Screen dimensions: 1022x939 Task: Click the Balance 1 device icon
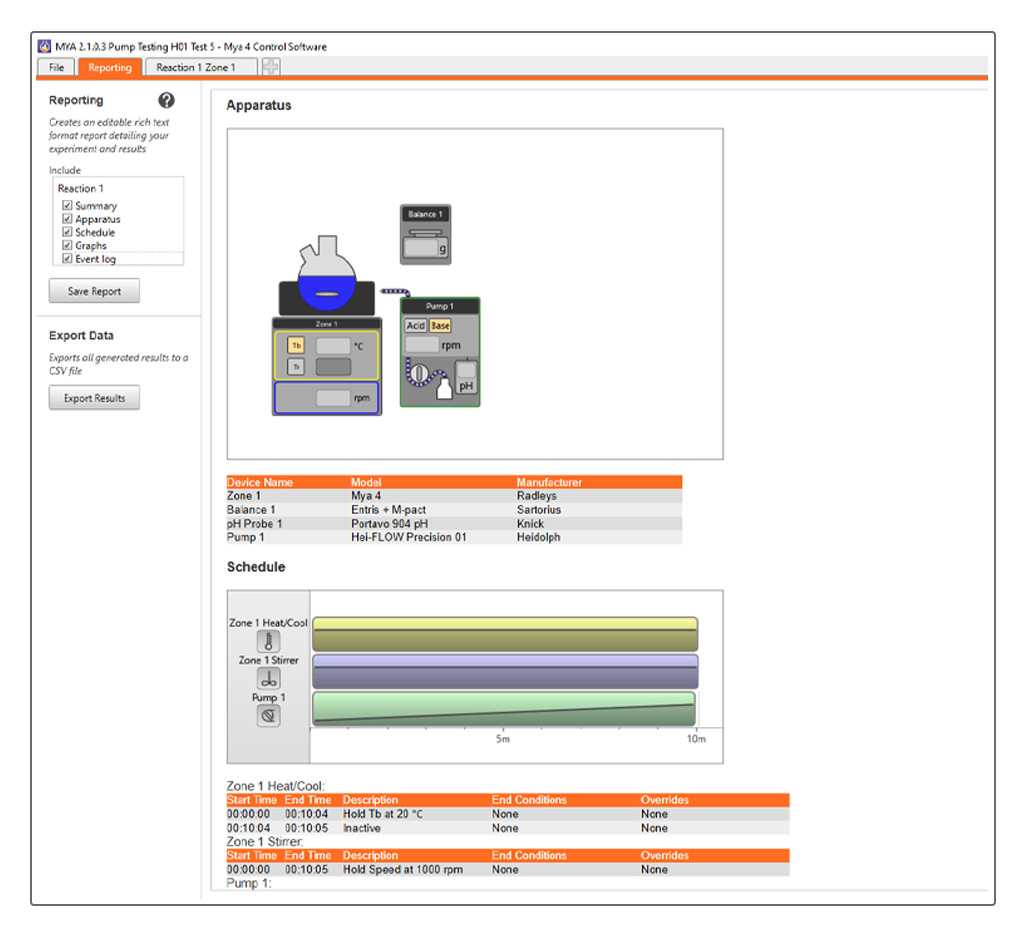point(425,235)
